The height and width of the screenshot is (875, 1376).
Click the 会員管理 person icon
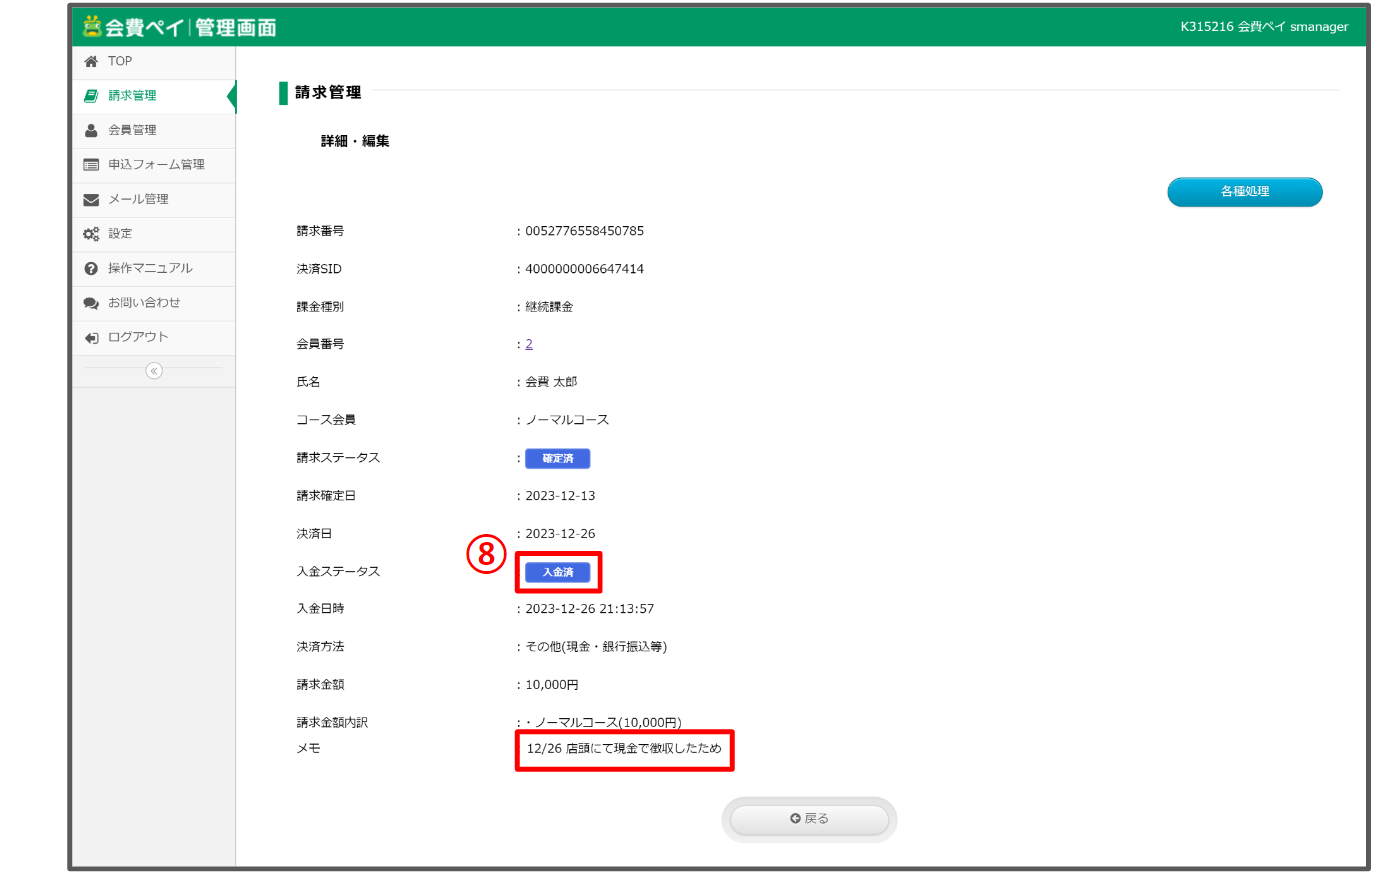click(x=91, y=131)
